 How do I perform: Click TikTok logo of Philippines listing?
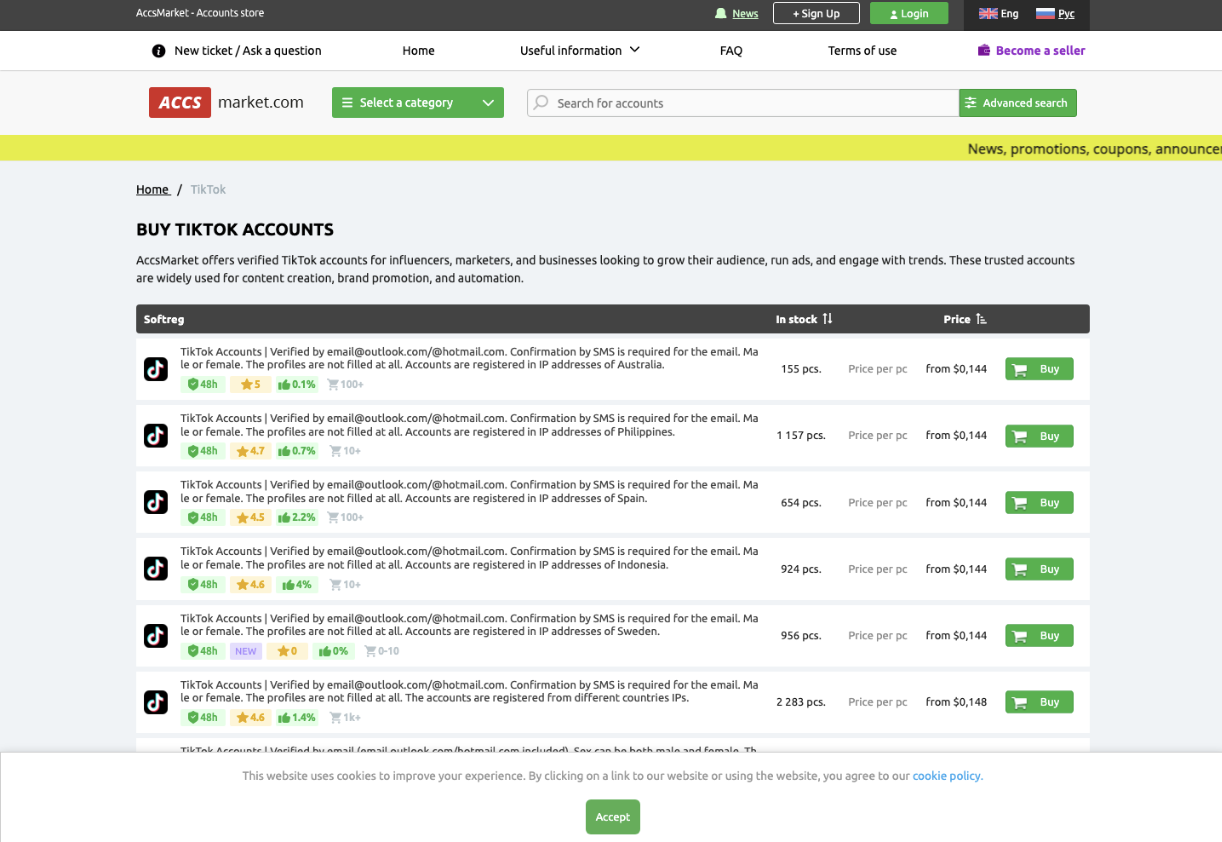pyautogui.click(x=156, y=435)
